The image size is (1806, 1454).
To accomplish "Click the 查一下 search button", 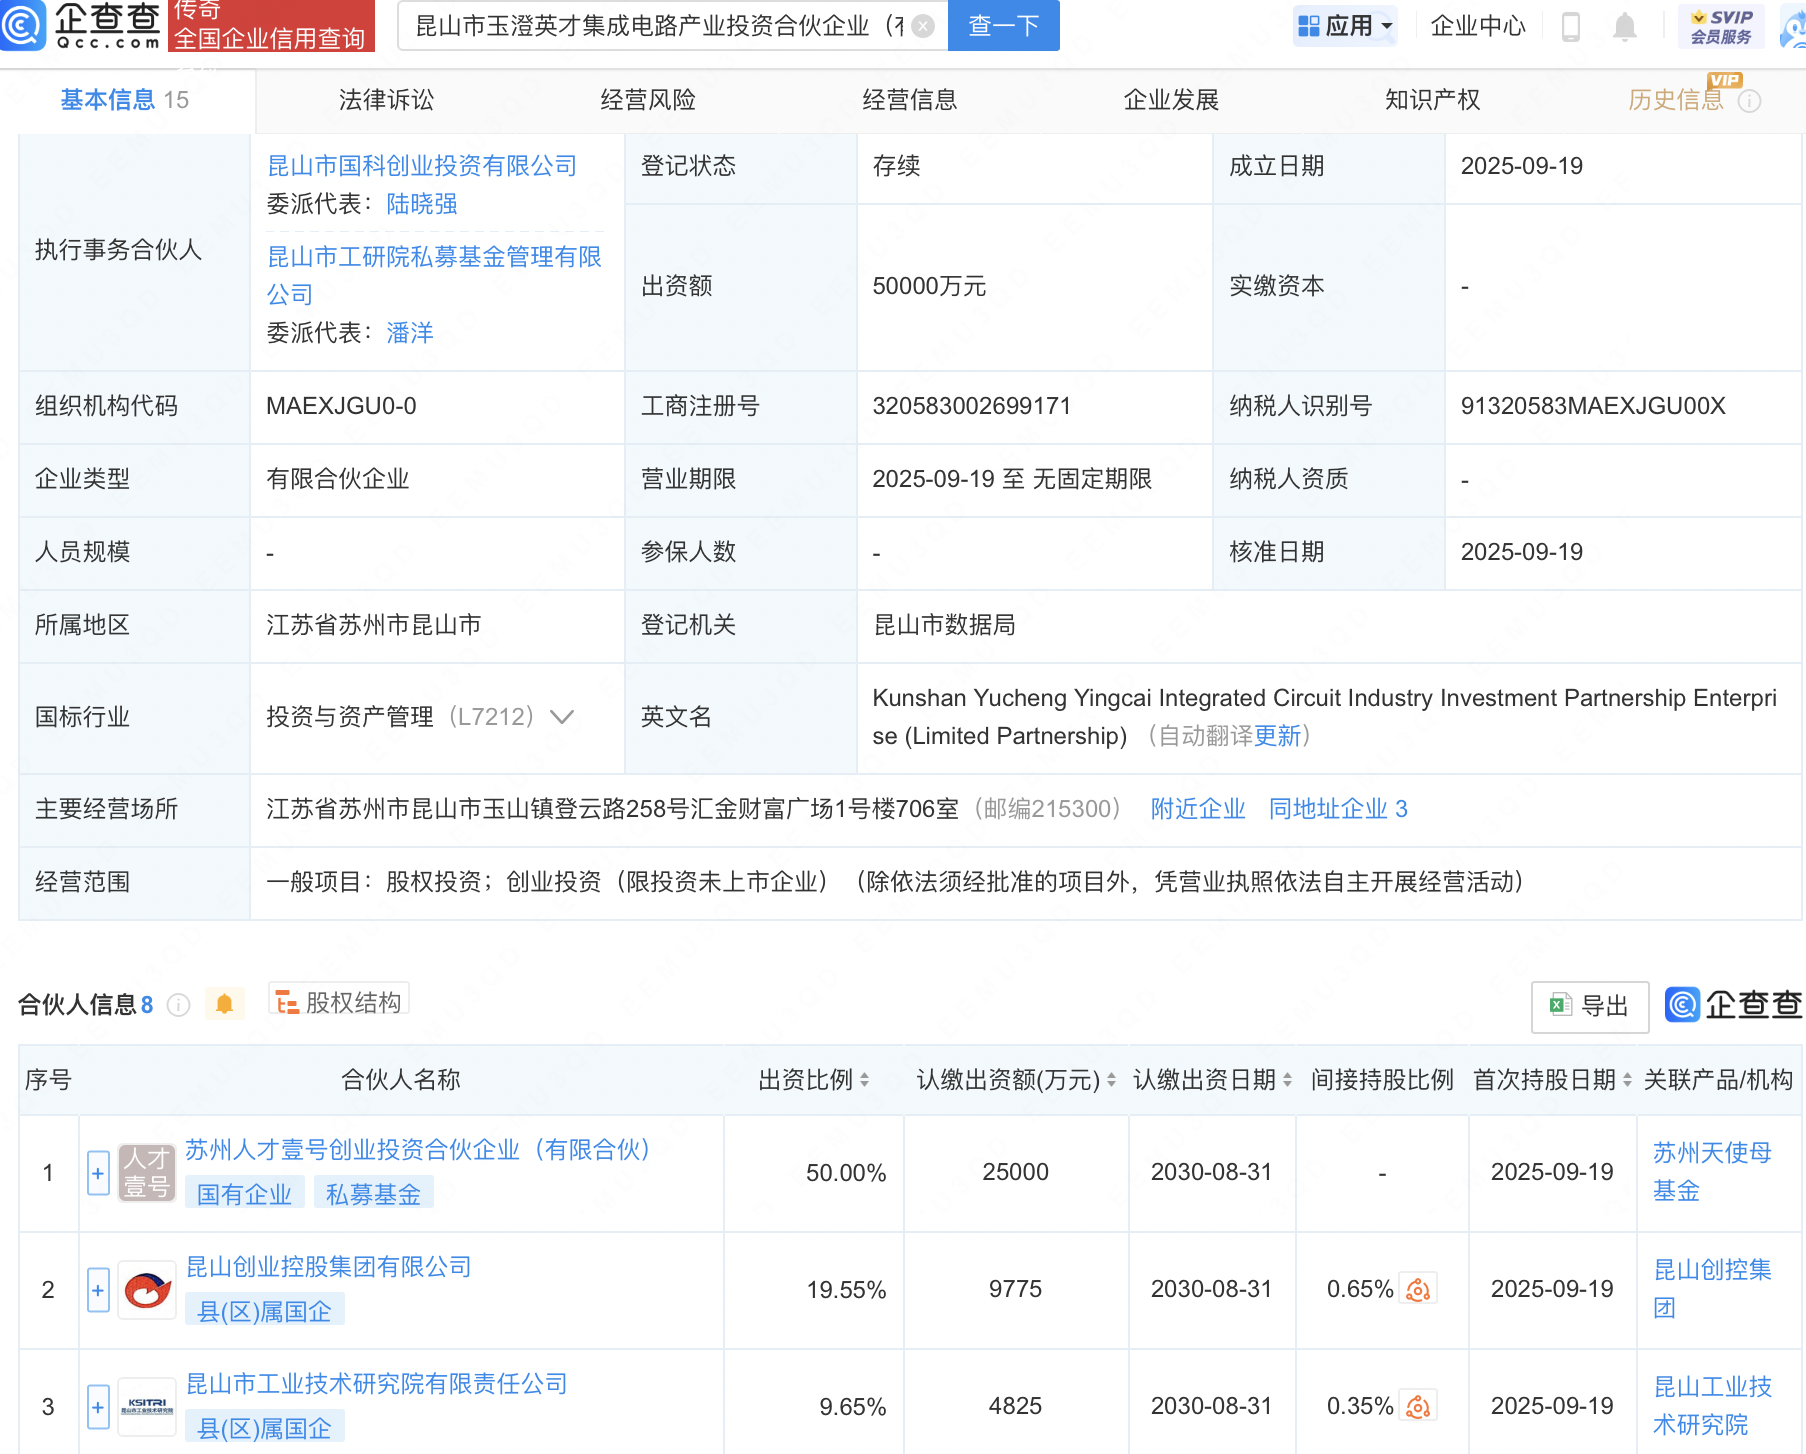I will pyautogui.click(x=1003, y=26).
